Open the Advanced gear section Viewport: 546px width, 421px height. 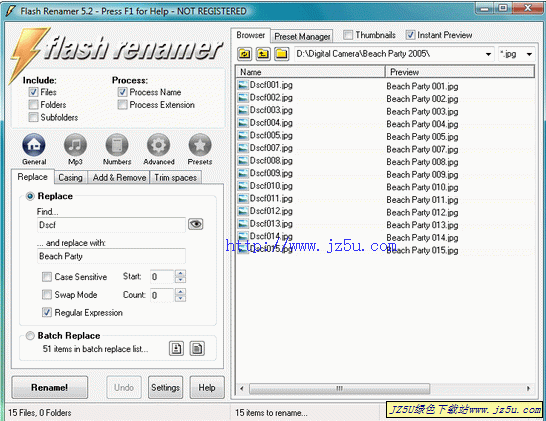pos(158,145)
